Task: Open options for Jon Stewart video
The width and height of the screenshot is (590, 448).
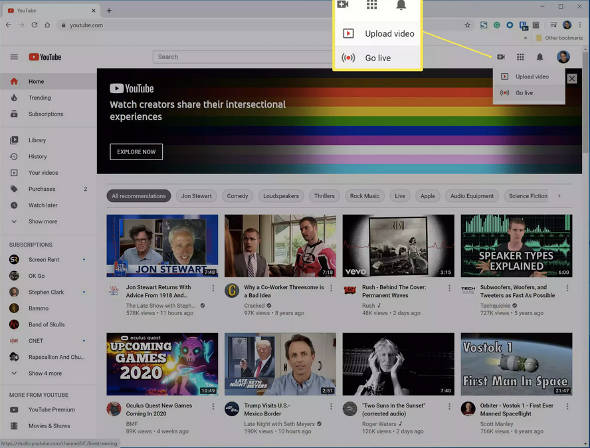Action: click(213, 288)
